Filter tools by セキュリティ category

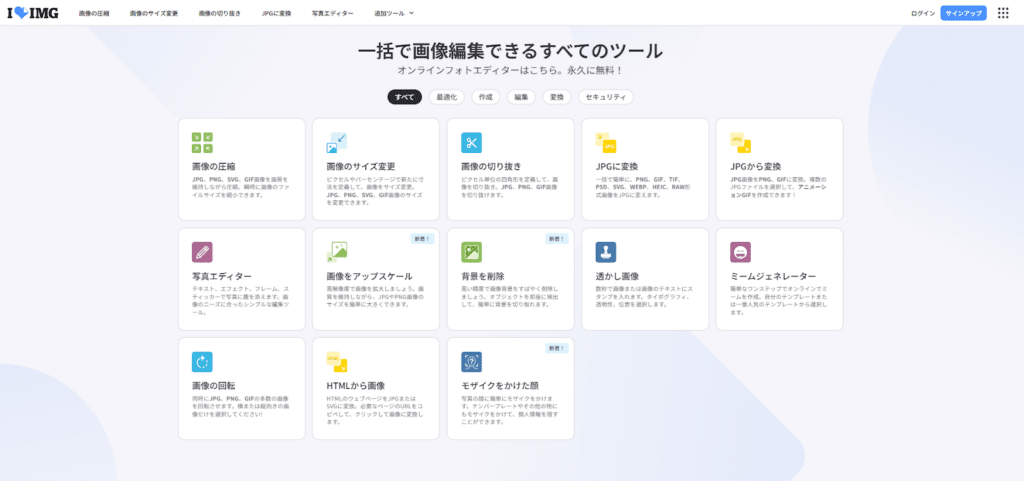tap(605, 97)
